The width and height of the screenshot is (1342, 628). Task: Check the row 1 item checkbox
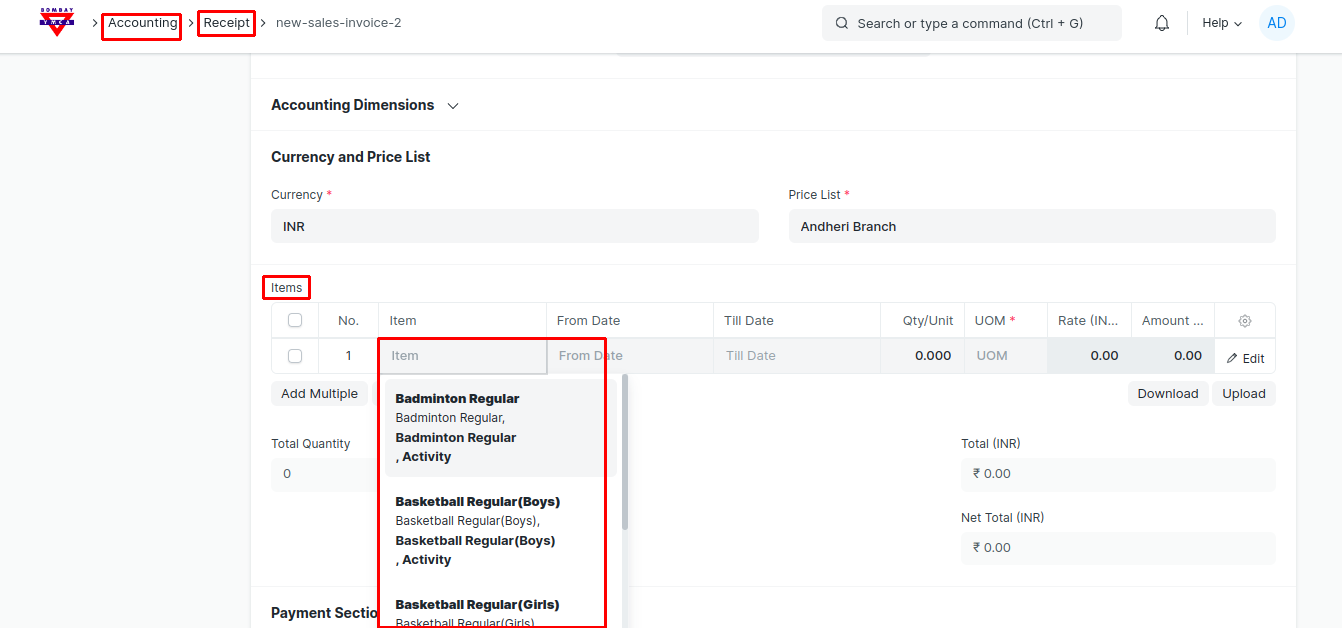[x=295, y=356]
